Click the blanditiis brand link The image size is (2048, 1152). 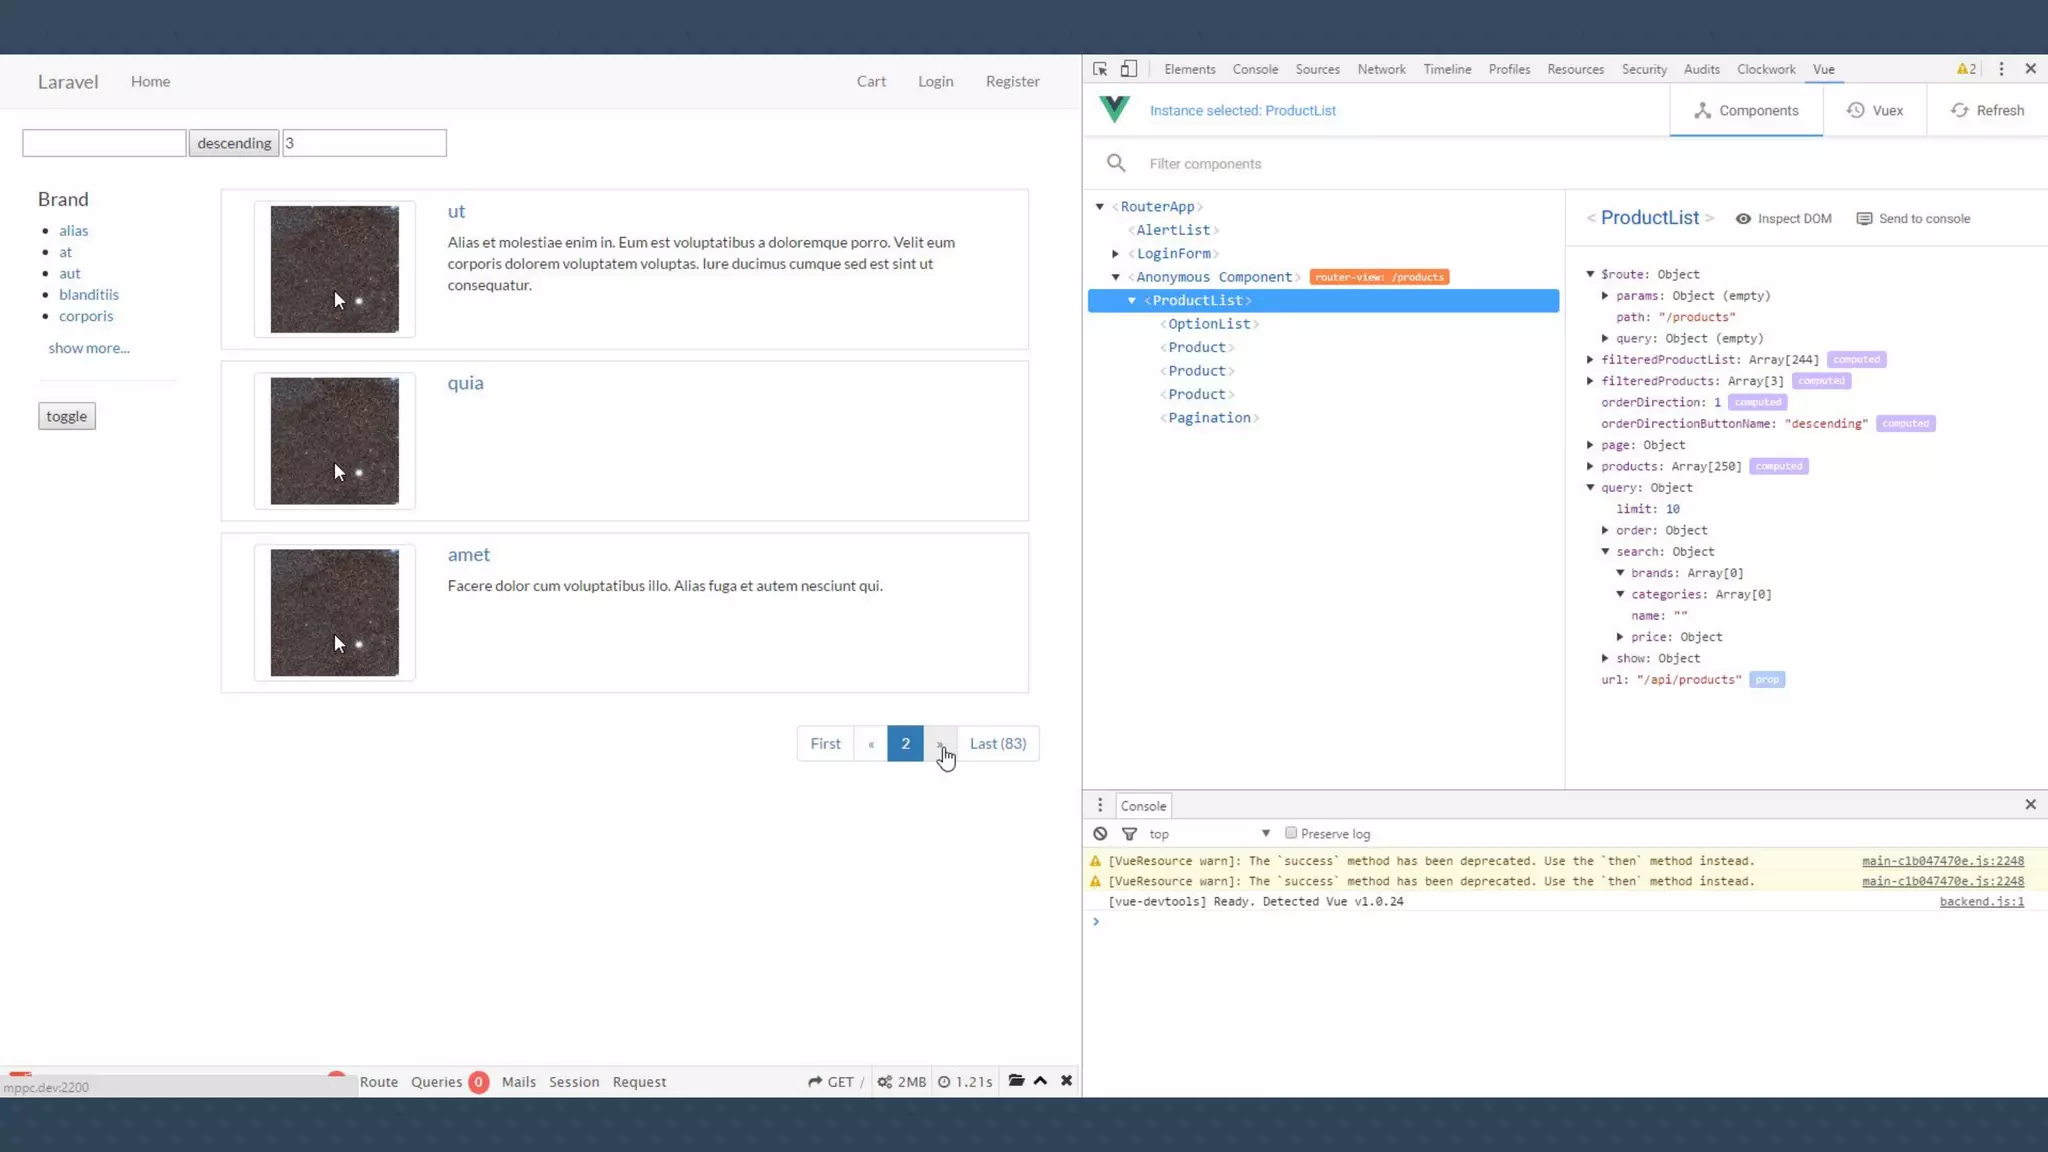88,294
